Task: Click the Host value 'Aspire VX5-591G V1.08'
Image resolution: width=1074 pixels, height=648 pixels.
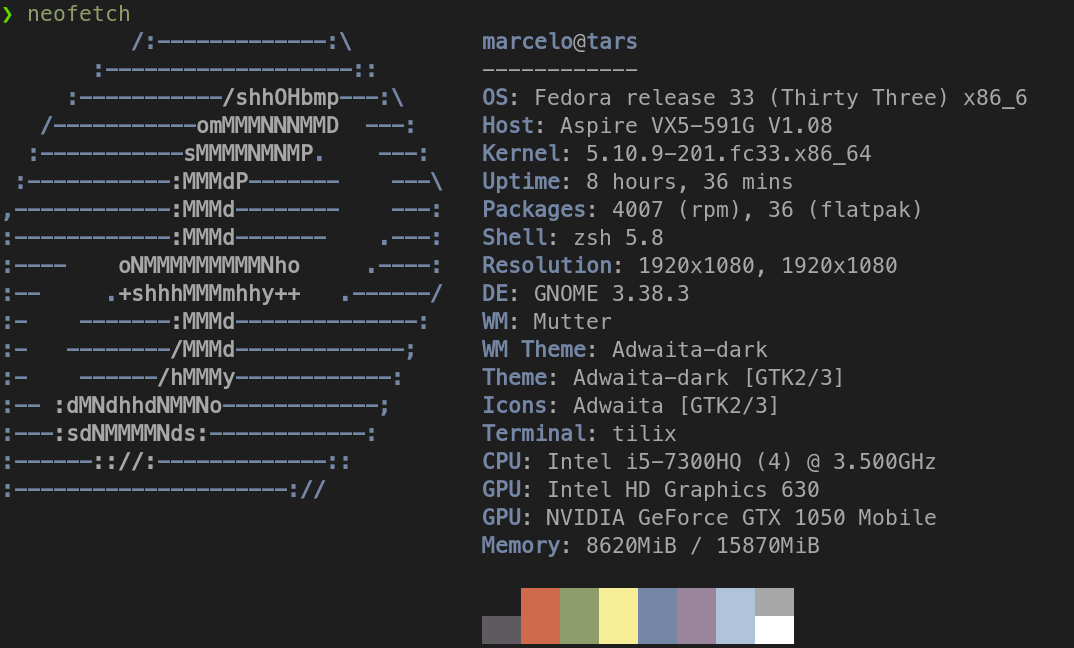Action: (x=696, y=126)
